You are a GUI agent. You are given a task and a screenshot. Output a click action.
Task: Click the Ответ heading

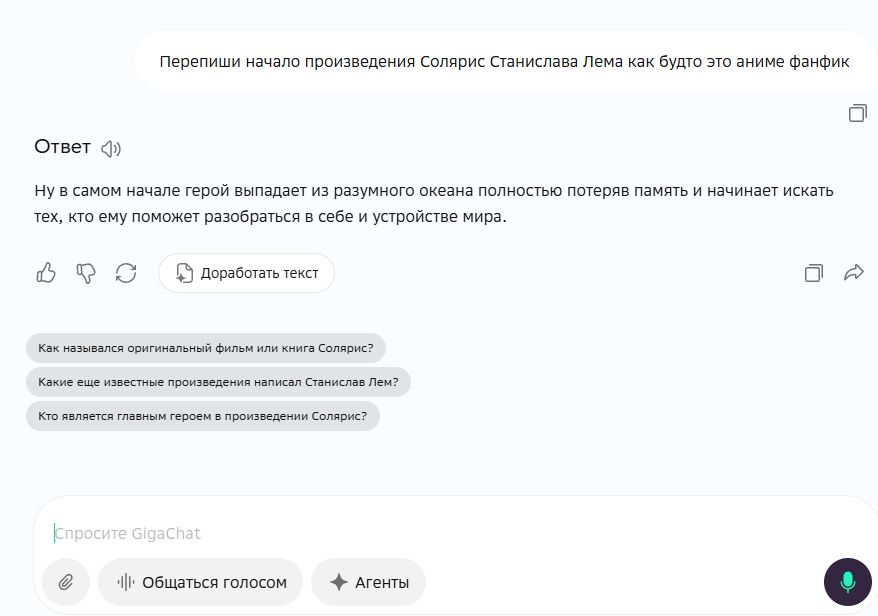tap(62, 147)
